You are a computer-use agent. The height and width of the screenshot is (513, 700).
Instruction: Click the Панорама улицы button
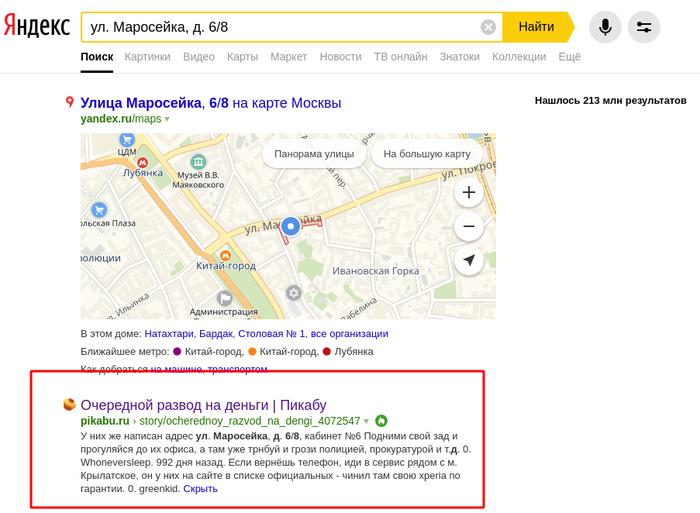point(314,154)
